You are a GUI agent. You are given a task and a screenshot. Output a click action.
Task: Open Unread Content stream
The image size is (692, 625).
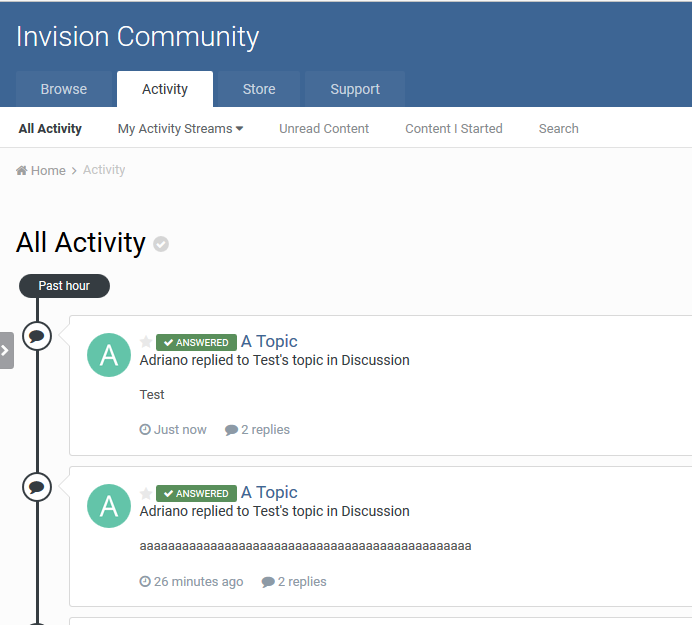coord(324,128)
